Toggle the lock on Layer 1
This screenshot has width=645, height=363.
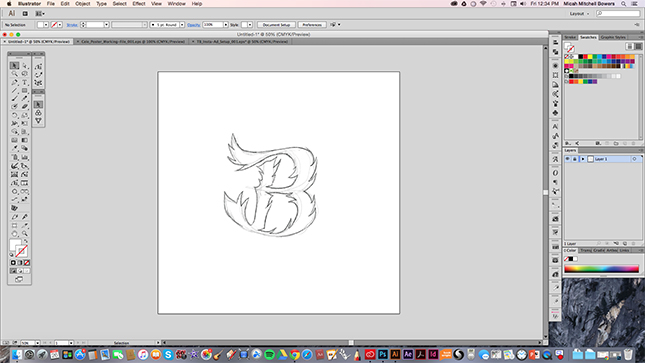coord(574,159)
